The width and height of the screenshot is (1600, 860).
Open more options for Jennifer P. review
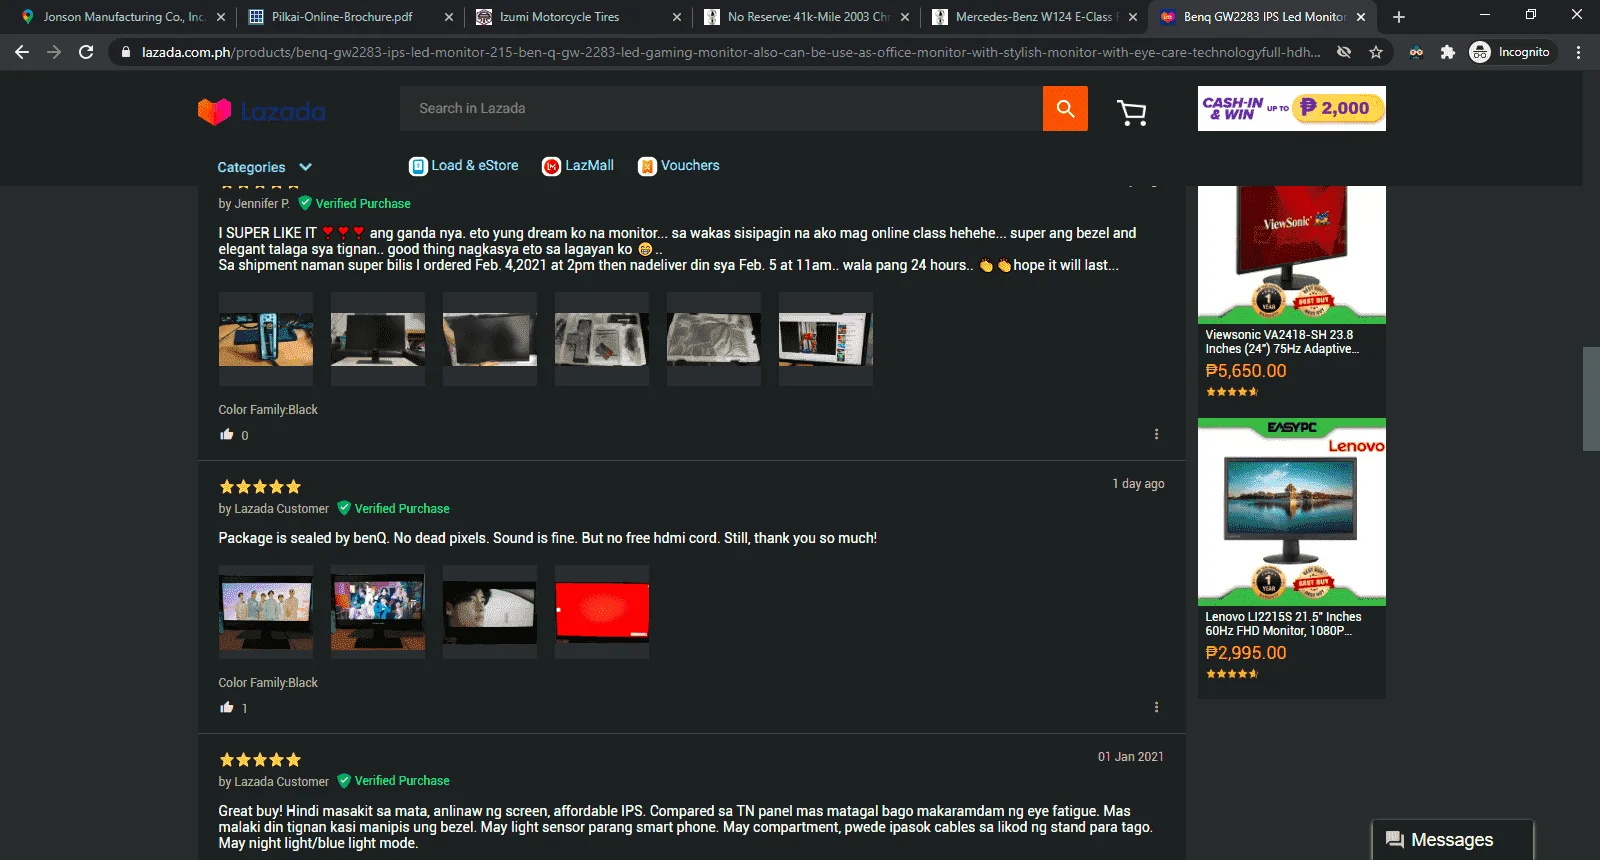click(x=1156, y=434)
